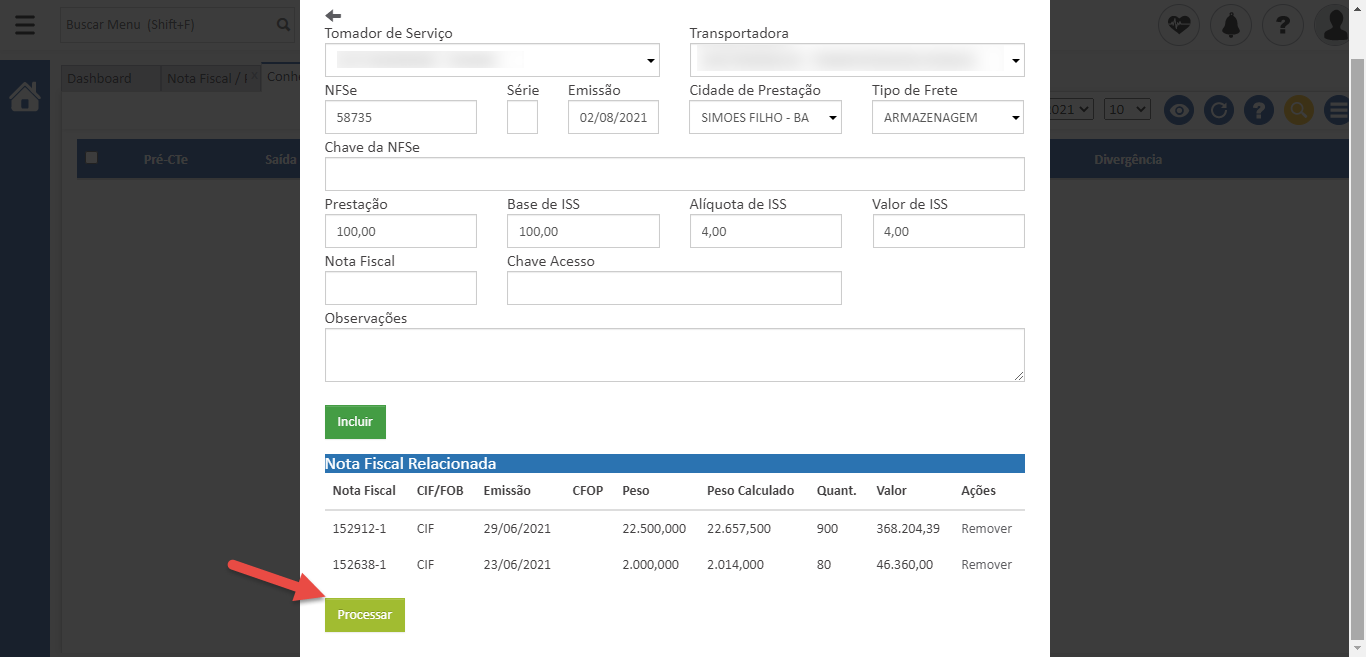Expand the Tomador de Serviço dropdown
The image size is (1366, 657).
(492, 61)
